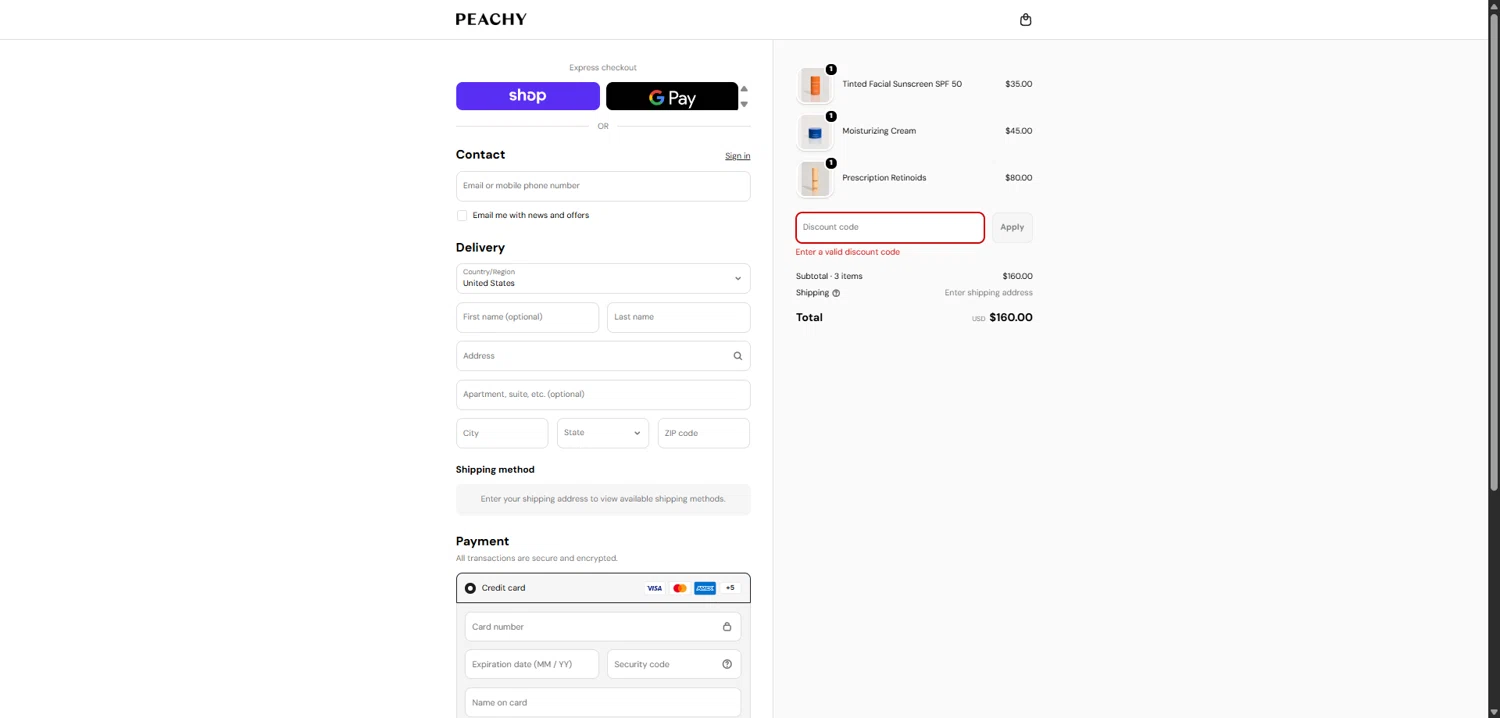This screenshot has height=718, width=1500.
Task: Open the shopping bag cart icon
Action: (x=1025, y=20)
